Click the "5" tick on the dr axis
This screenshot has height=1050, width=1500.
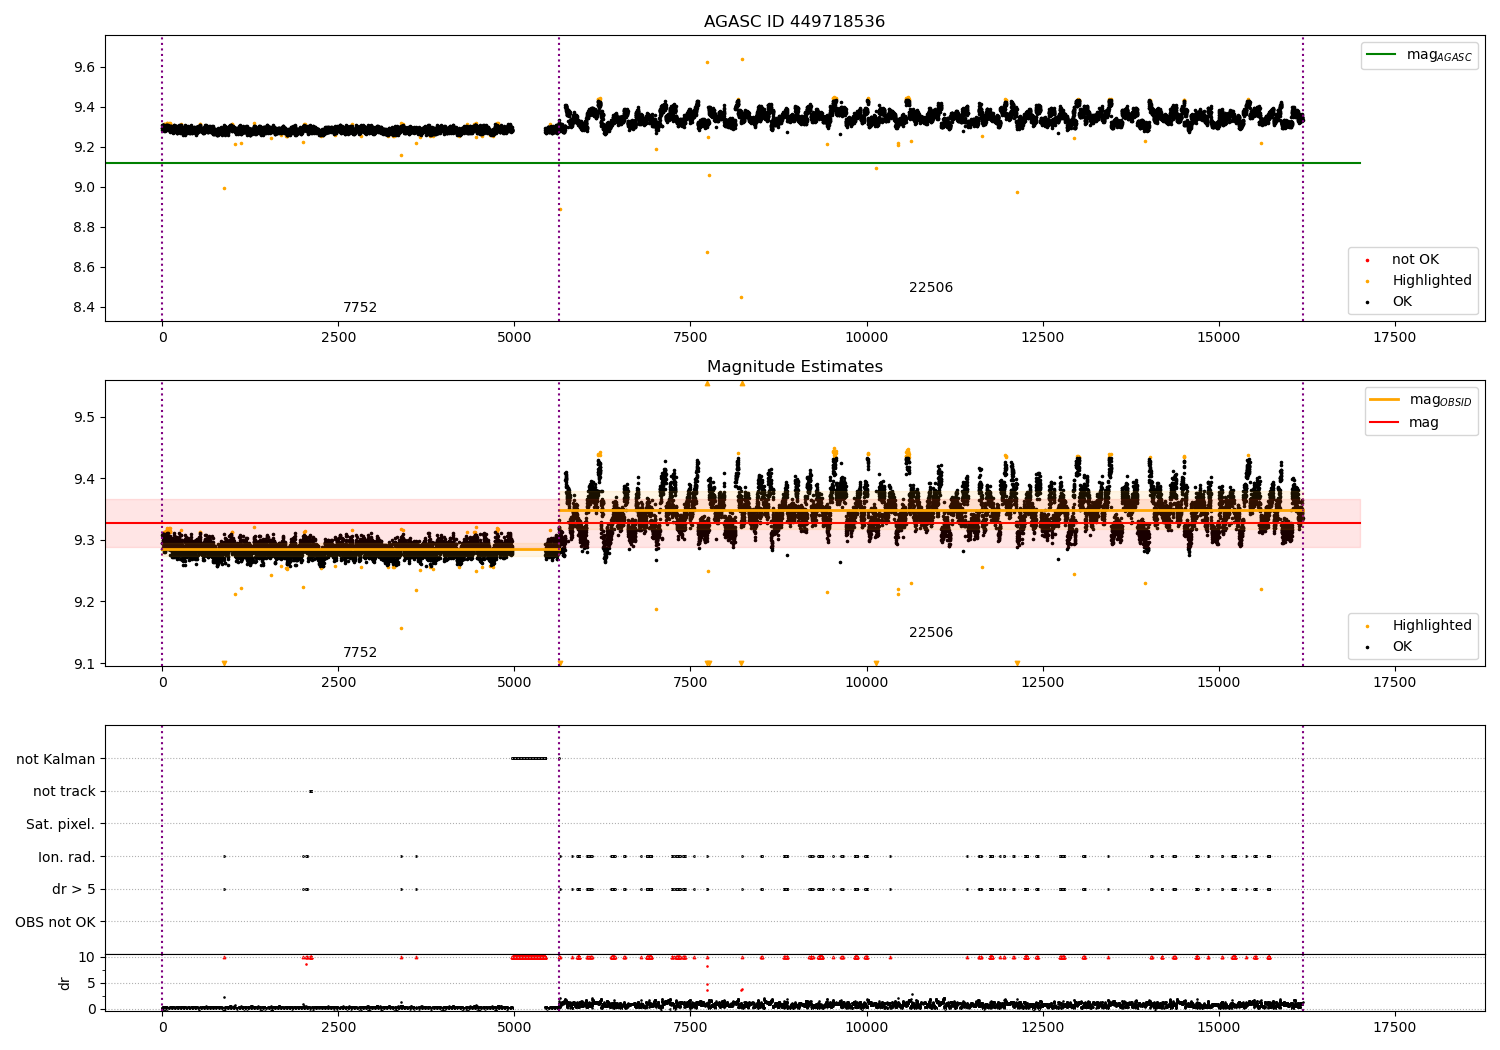[92, 984]
